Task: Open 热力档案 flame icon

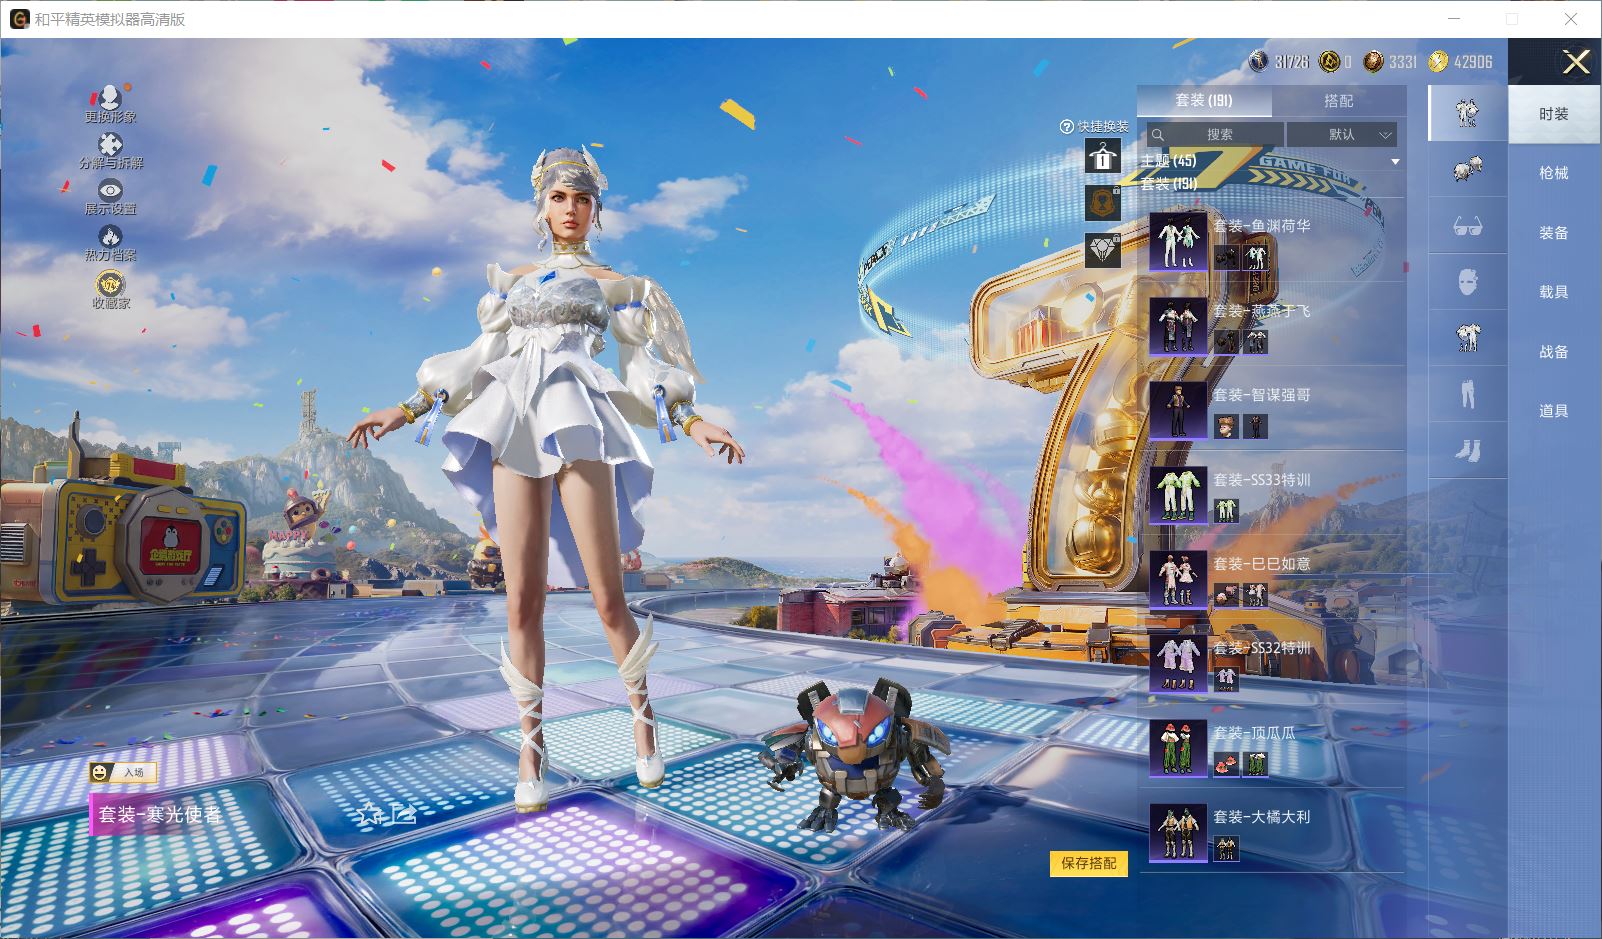Action: [110, 236]
